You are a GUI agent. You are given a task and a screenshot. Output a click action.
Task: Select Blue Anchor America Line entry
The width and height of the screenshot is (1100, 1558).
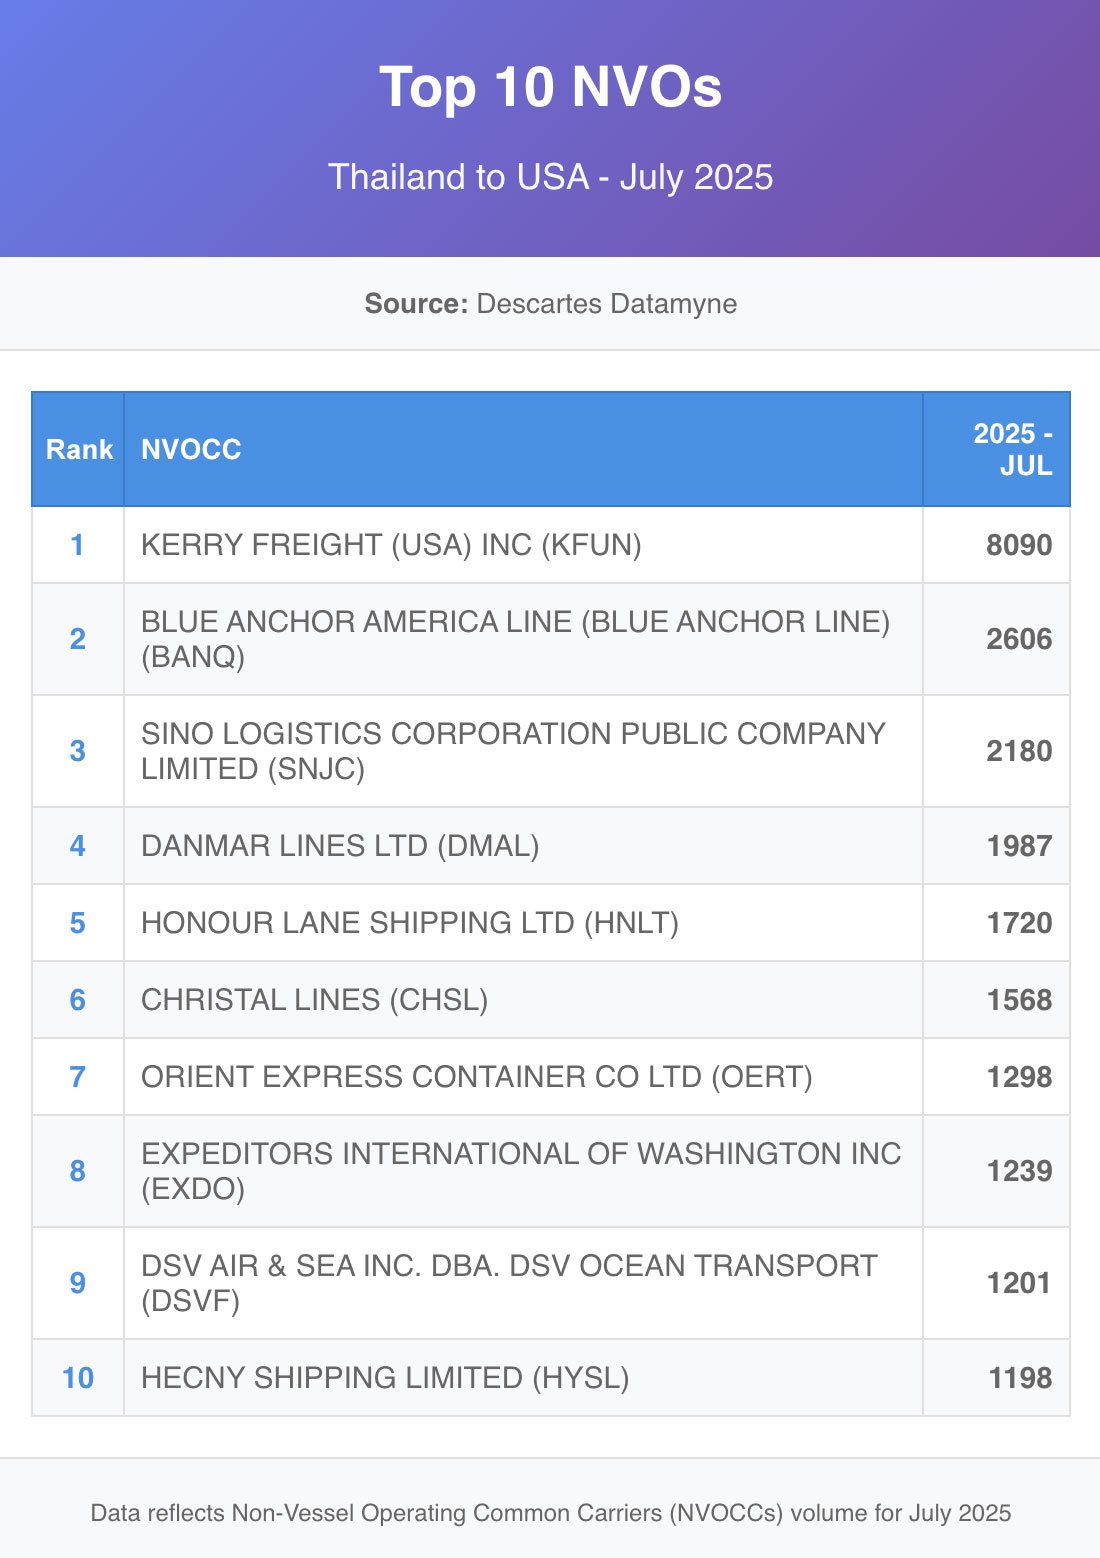[514, 639]
